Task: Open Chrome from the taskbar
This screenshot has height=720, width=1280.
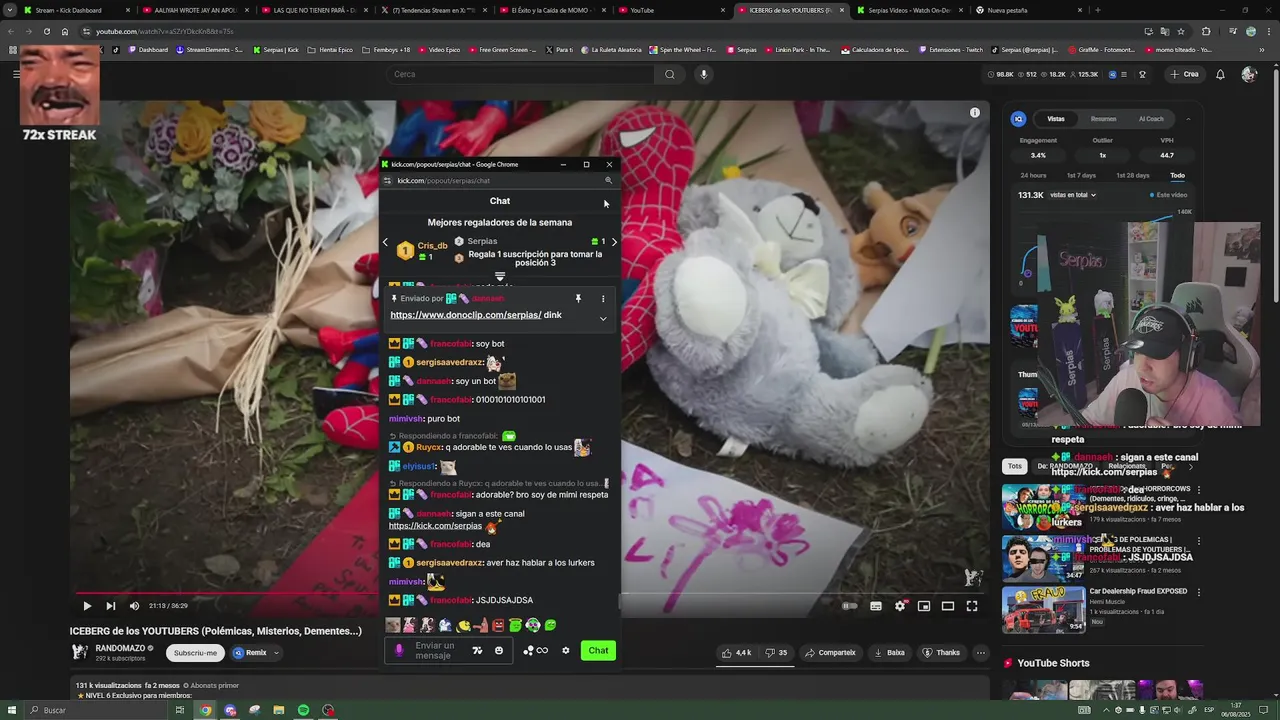Action: point(205,710)
